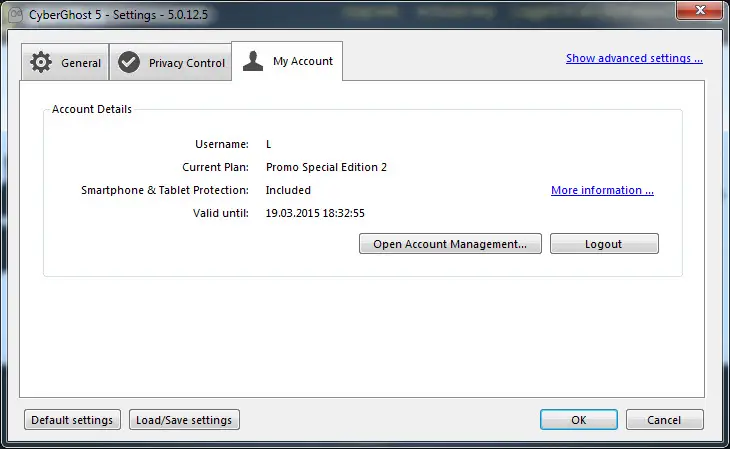Click Open Account Management button
Viewport: 730px width, 449px height.
click(x=450, y=244)
